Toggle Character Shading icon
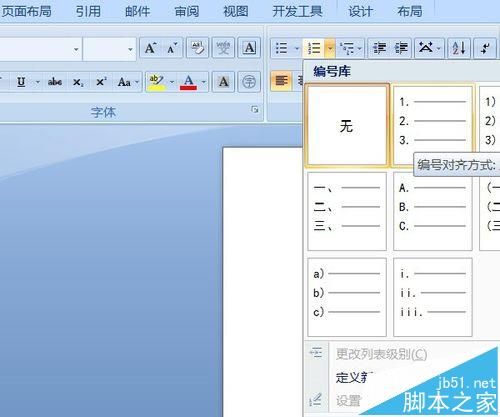500x417 pixels. pos(224,82)
